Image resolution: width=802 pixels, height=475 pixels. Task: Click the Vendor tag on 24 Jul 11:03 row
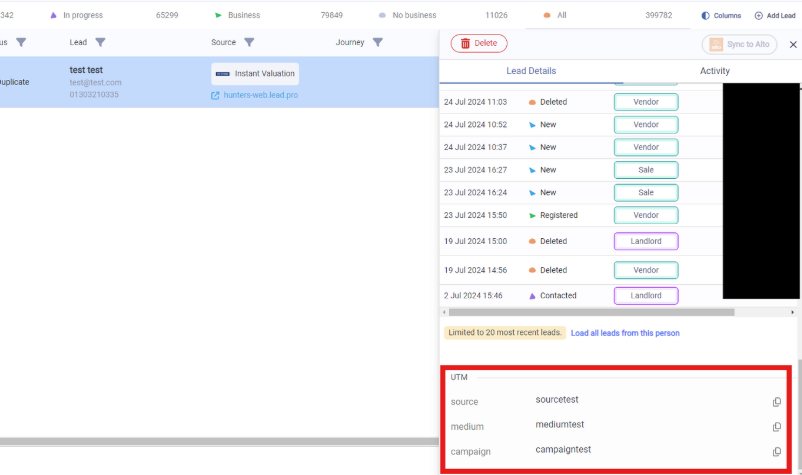tap(646, 102)
